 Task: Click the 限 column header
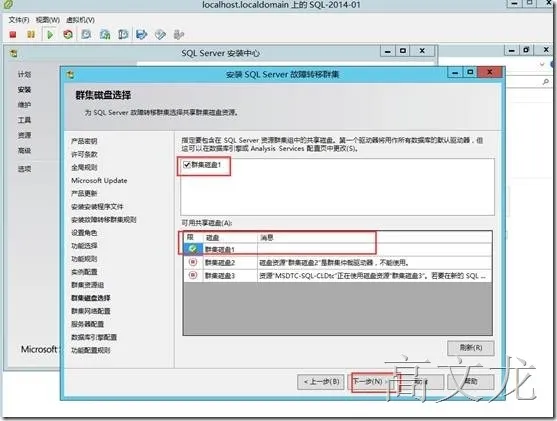tap(193, 238)
